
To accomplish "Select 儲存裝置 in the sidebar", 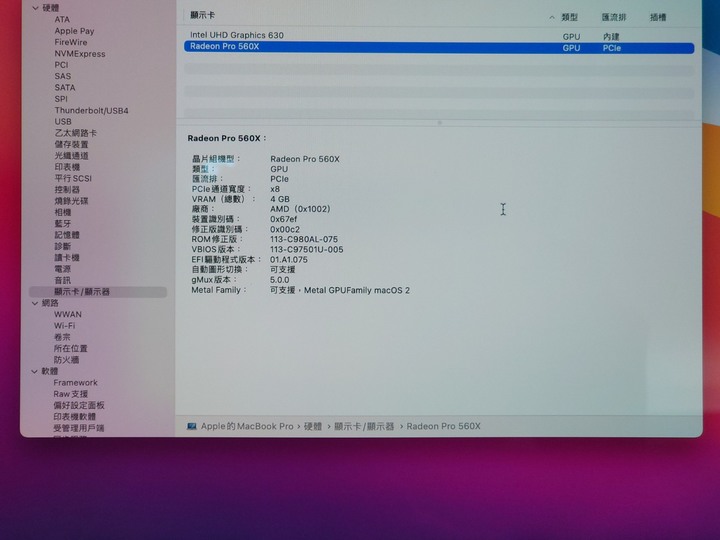I will (71, 144).
